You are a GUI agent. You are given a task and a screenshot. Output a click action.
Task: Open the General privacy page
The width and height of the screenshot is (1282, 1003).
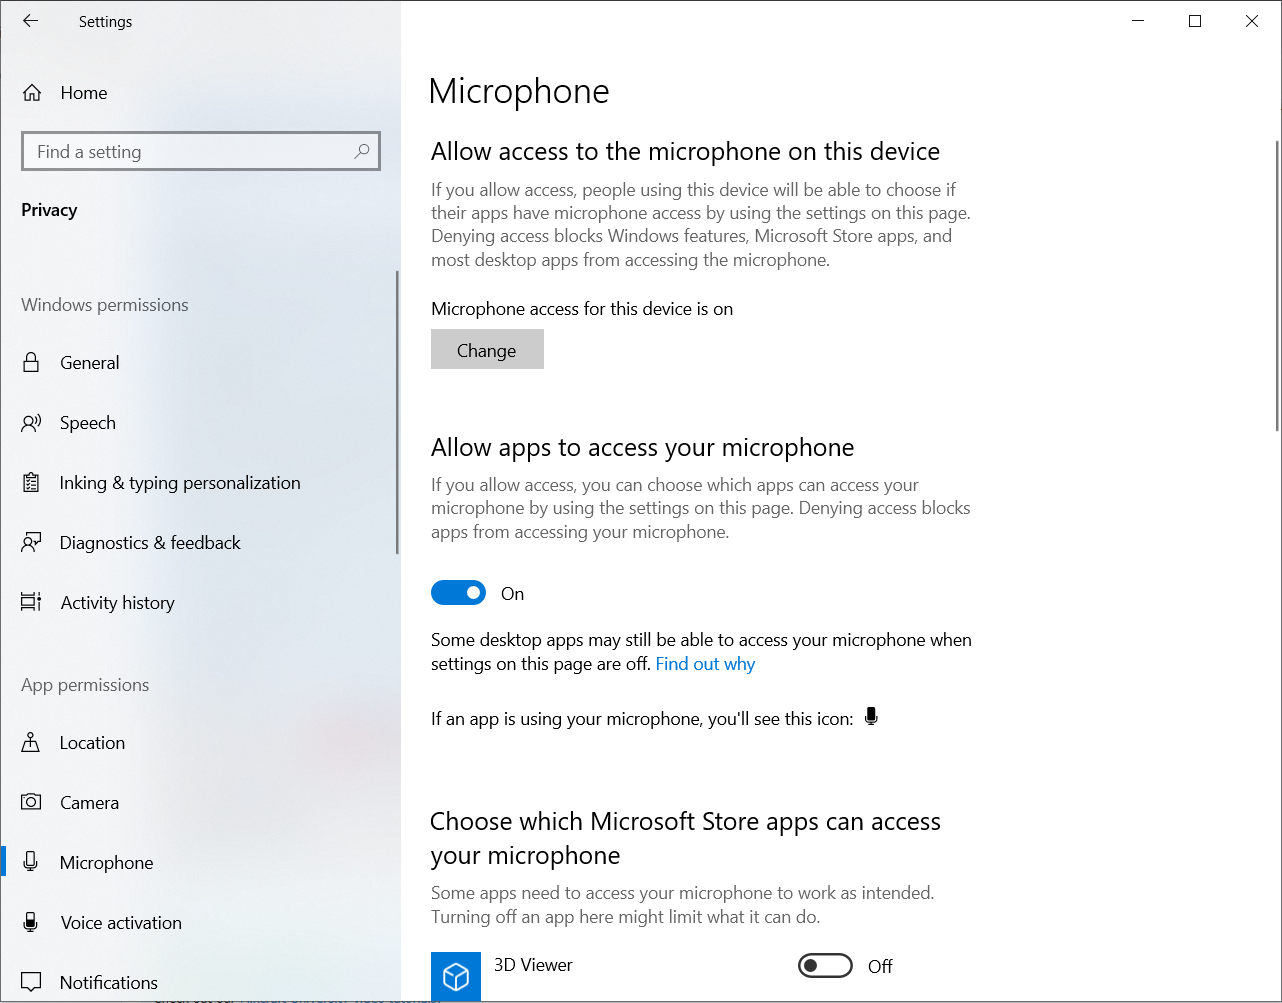[x=200, y=363]
